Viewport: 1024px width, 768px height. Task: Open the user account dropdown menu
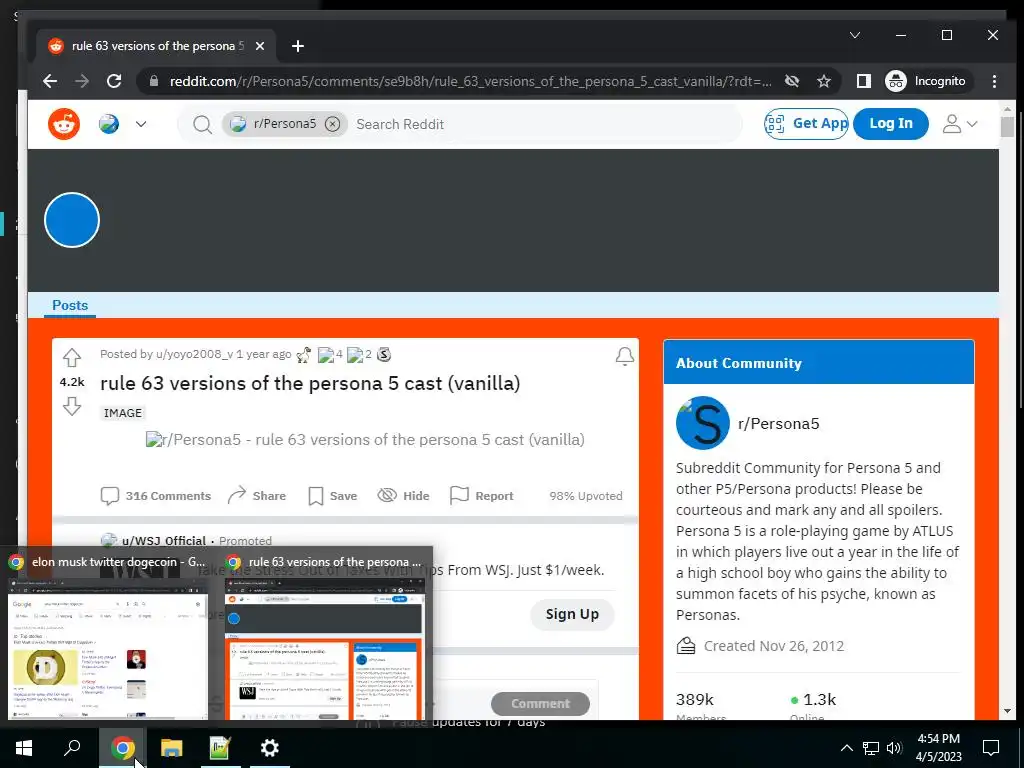[959, 124]
